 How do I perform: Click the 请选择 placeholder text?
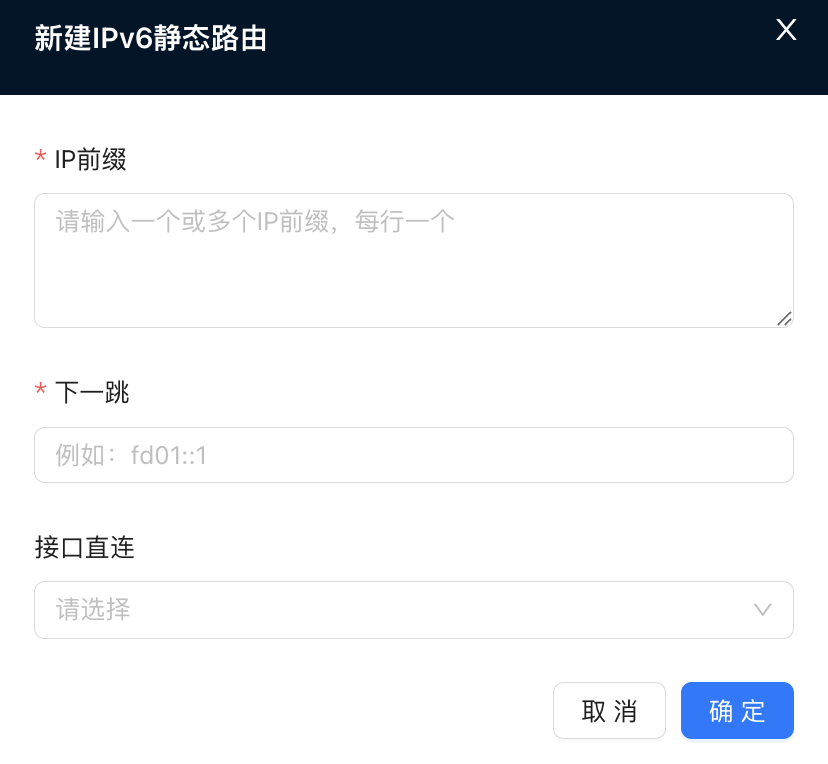pos(93,610)
